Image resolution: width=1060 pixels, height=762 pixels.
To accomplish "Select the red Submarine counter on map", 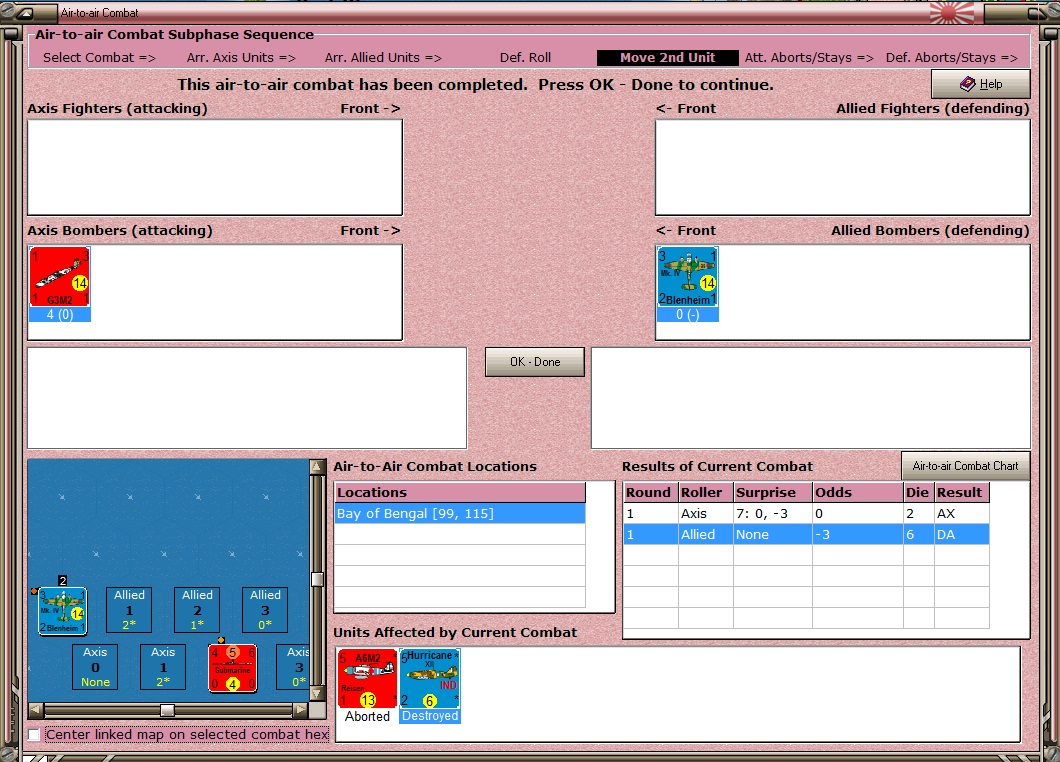I will pos(233,668).
